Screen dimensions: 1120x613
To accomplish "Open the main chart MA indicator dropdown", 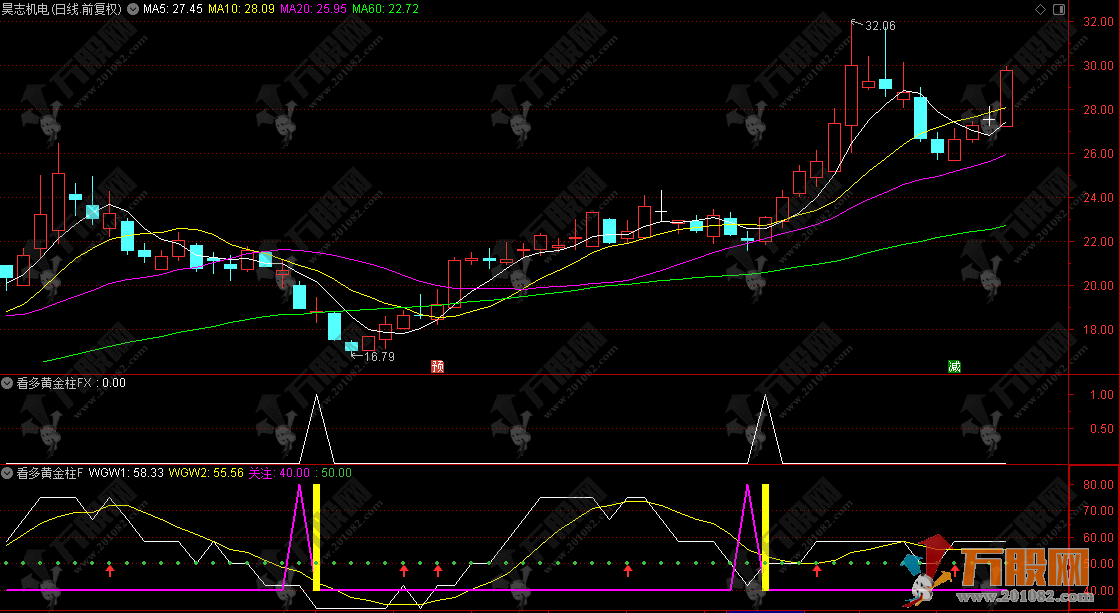I will [135, 9].
